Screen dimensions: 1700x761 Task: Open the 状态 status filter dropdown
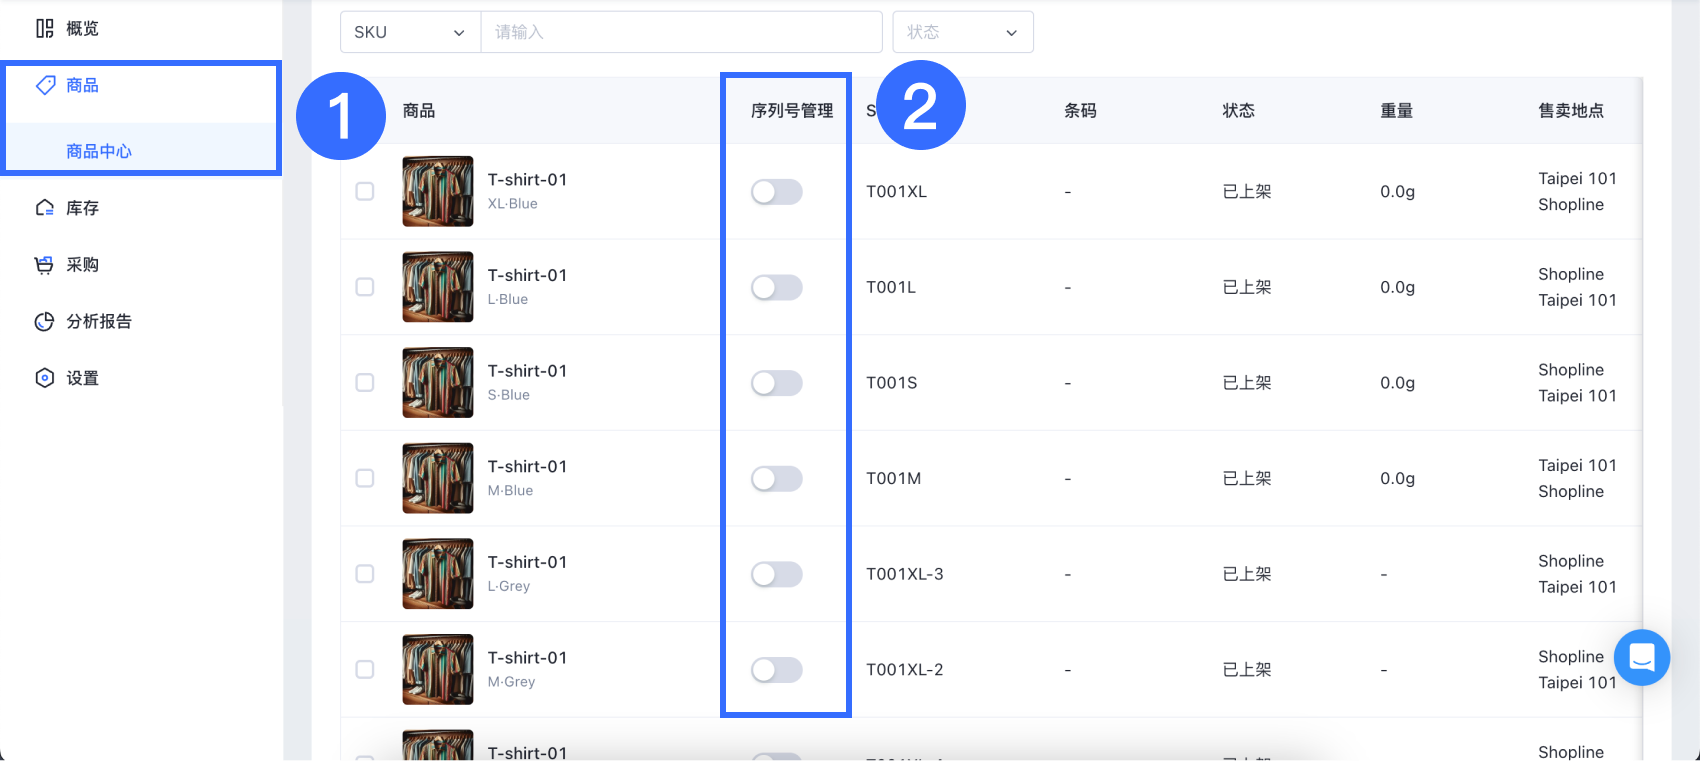click(x=963, y=32)
